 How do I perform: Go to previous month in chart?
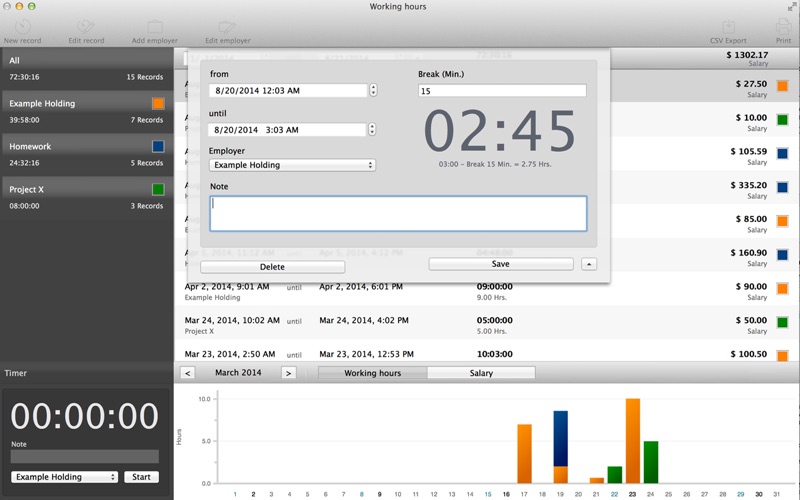188,373
